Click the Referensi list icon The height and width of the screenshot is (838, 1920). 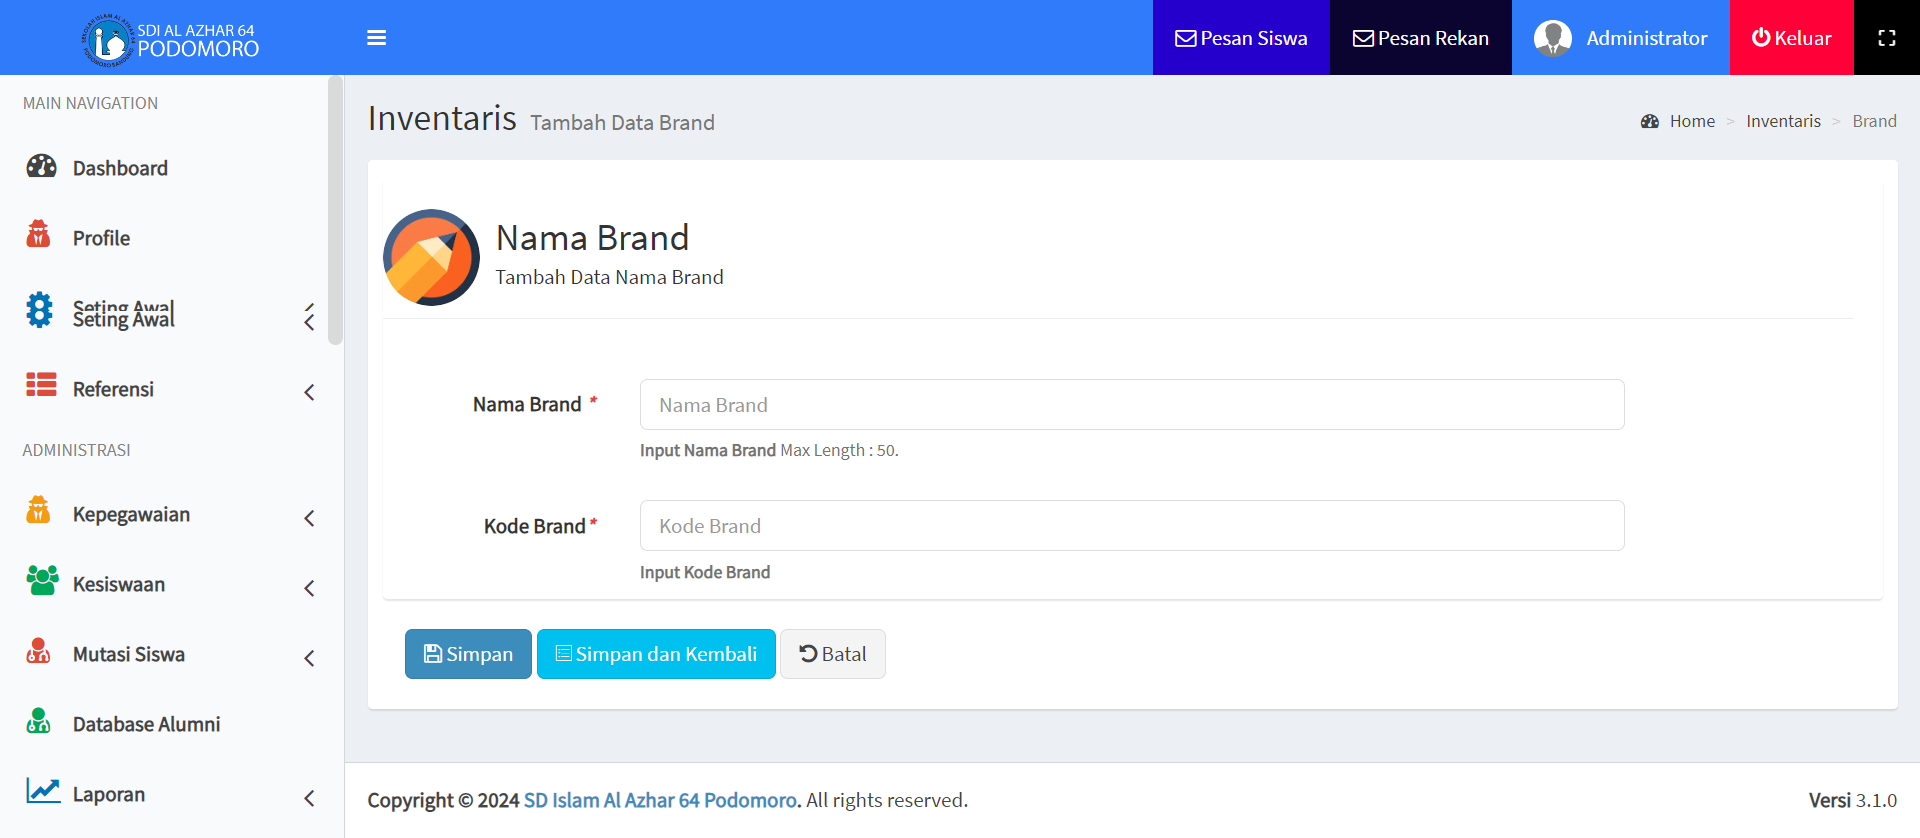tap(41, 385)
